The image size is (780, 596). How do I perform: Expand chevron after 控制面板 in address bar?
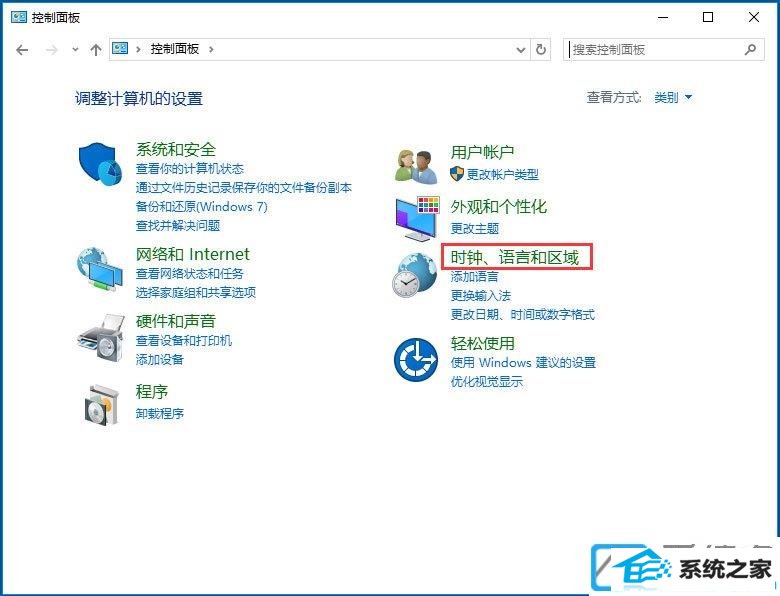[x=211, y=49]
